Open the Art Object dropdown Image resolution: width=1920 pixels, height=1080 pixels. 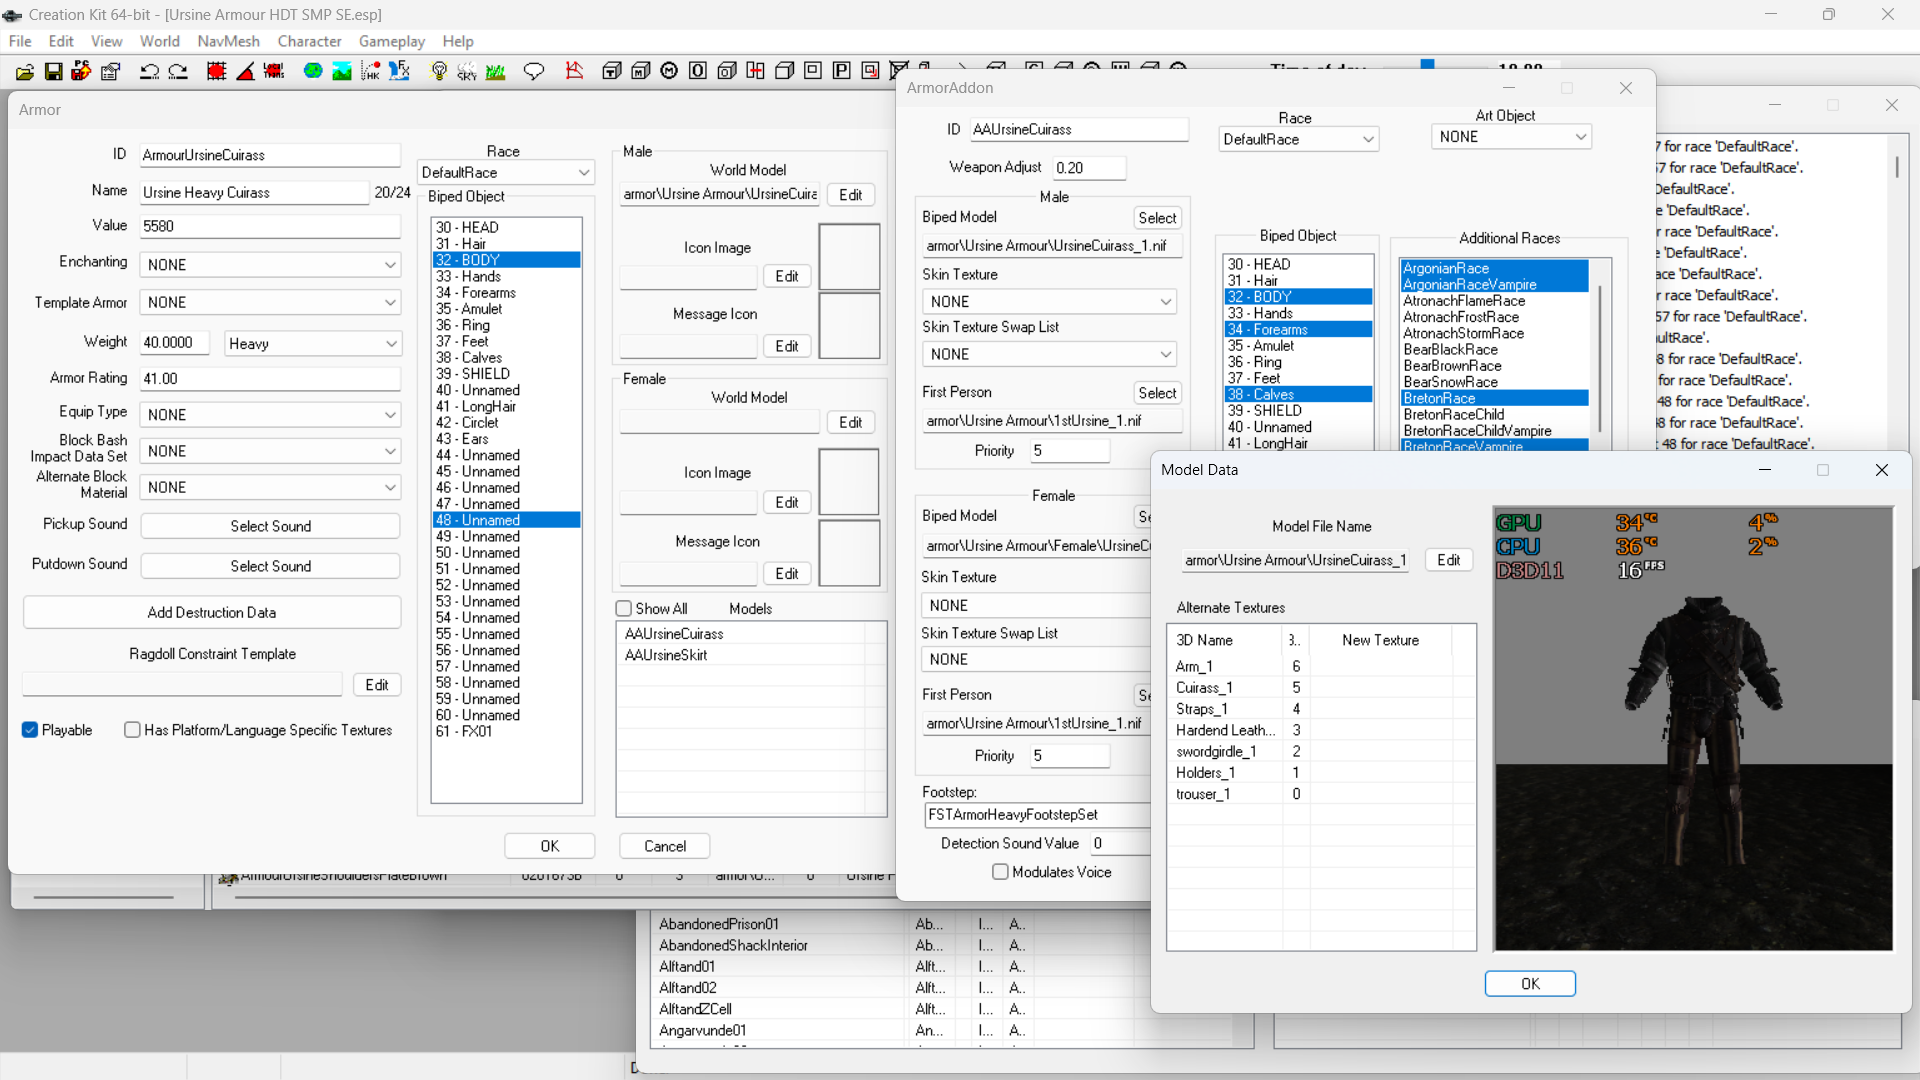(x=1511, y=137)
